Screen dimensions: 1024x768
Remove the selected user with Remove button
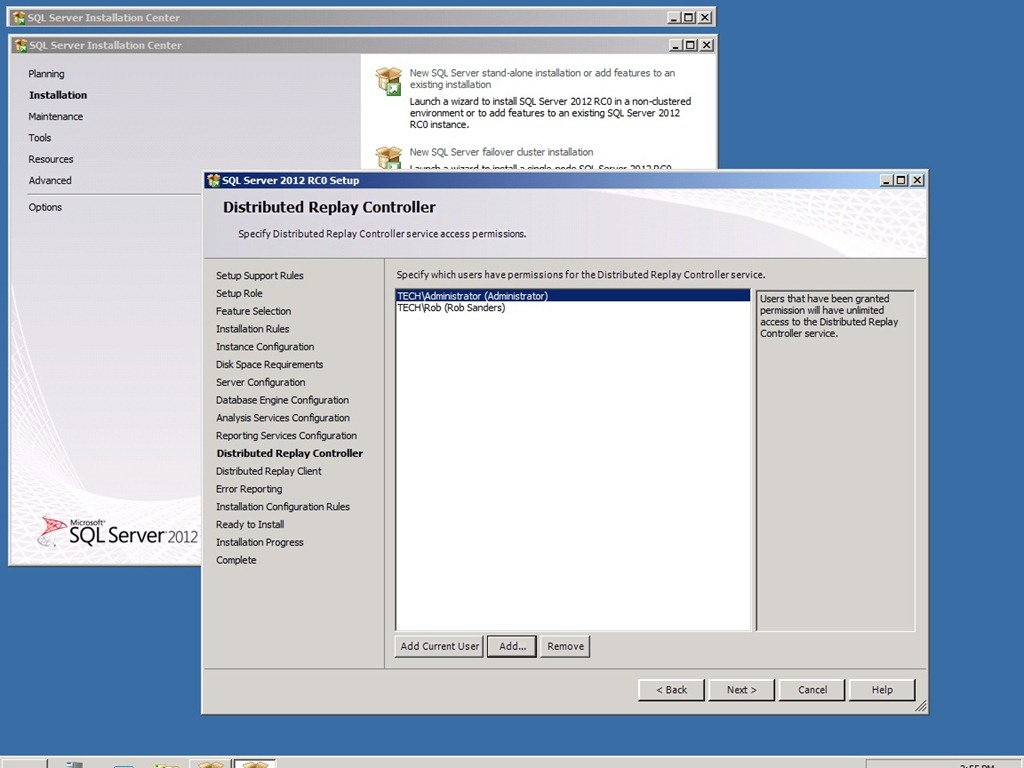tap(565, 646)
